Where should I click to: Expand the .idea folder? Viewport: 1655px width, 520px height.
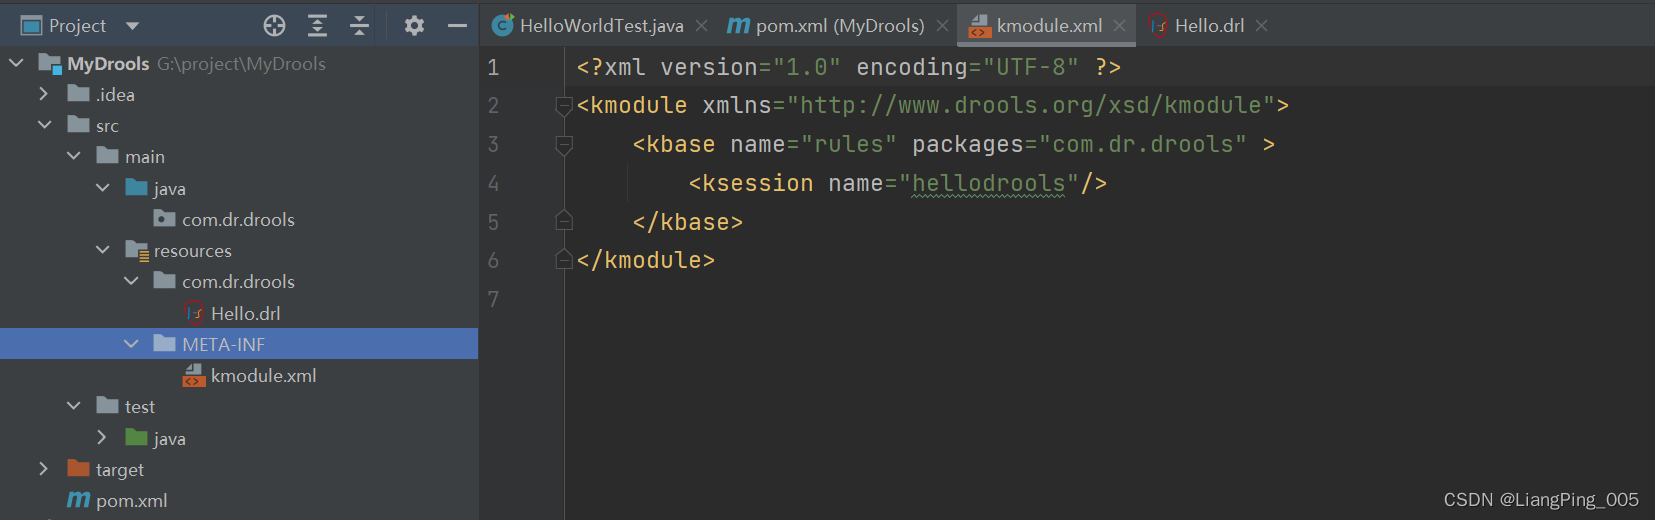tap(43, 94)
